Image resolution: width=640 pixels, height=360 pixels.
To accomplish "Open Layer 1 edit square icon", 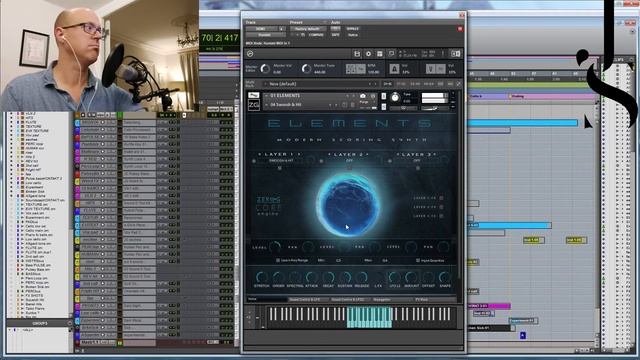I will pyautogui.click(x=280, y=168).
